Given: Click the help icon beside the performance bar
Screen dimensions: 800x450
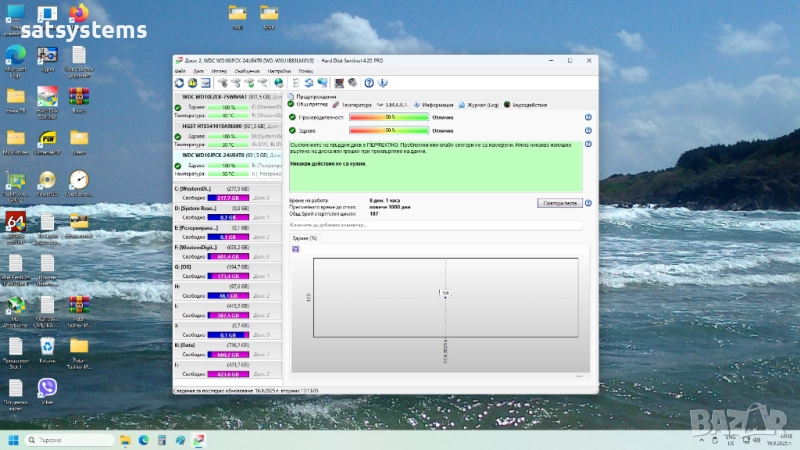Looking at the screenshot, I should 588,117.
